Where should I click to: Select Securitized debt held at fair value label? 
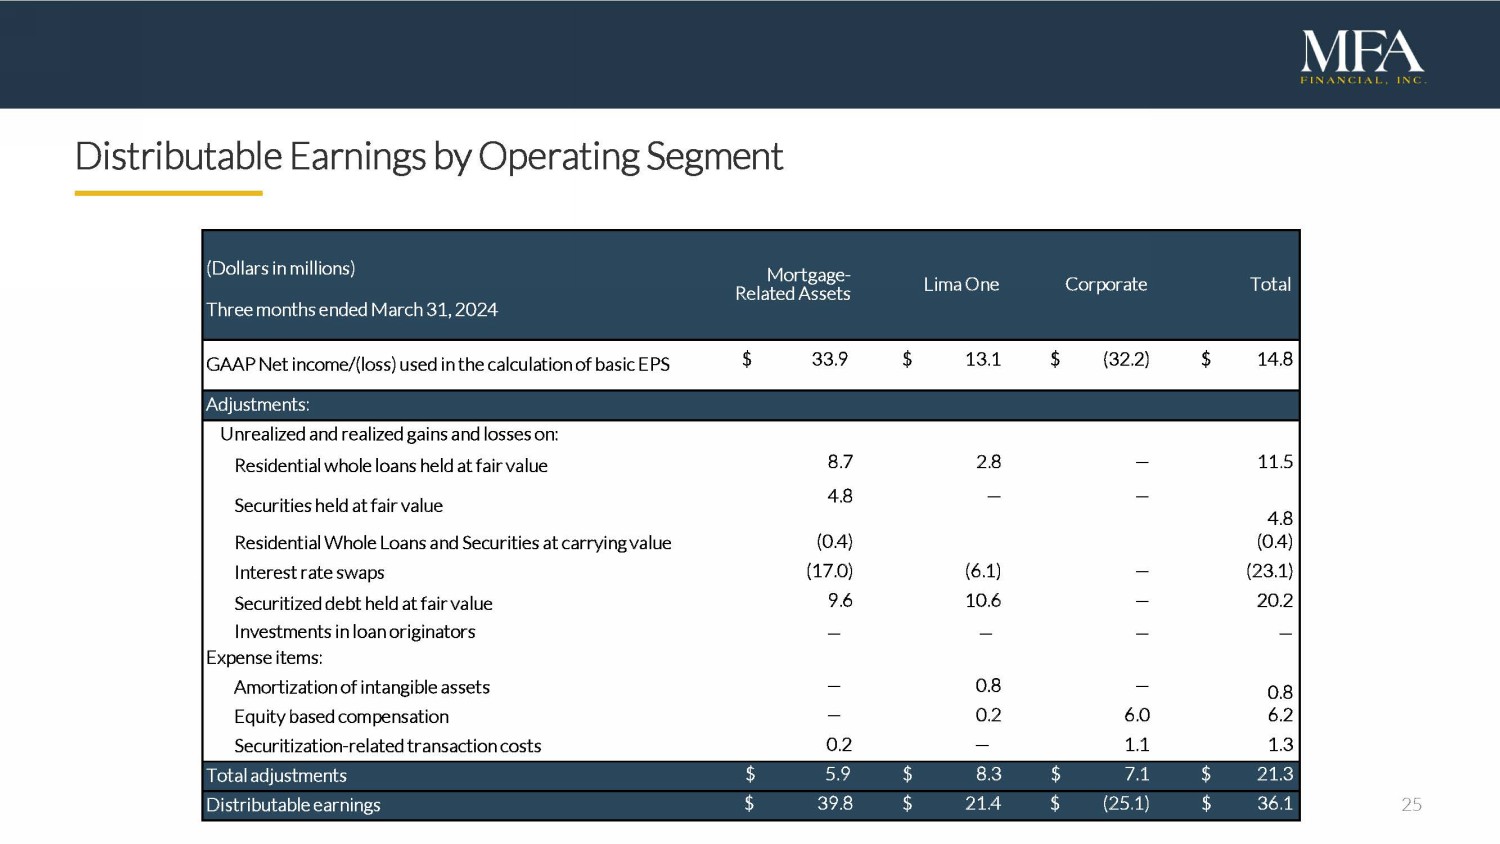[363, 604]
